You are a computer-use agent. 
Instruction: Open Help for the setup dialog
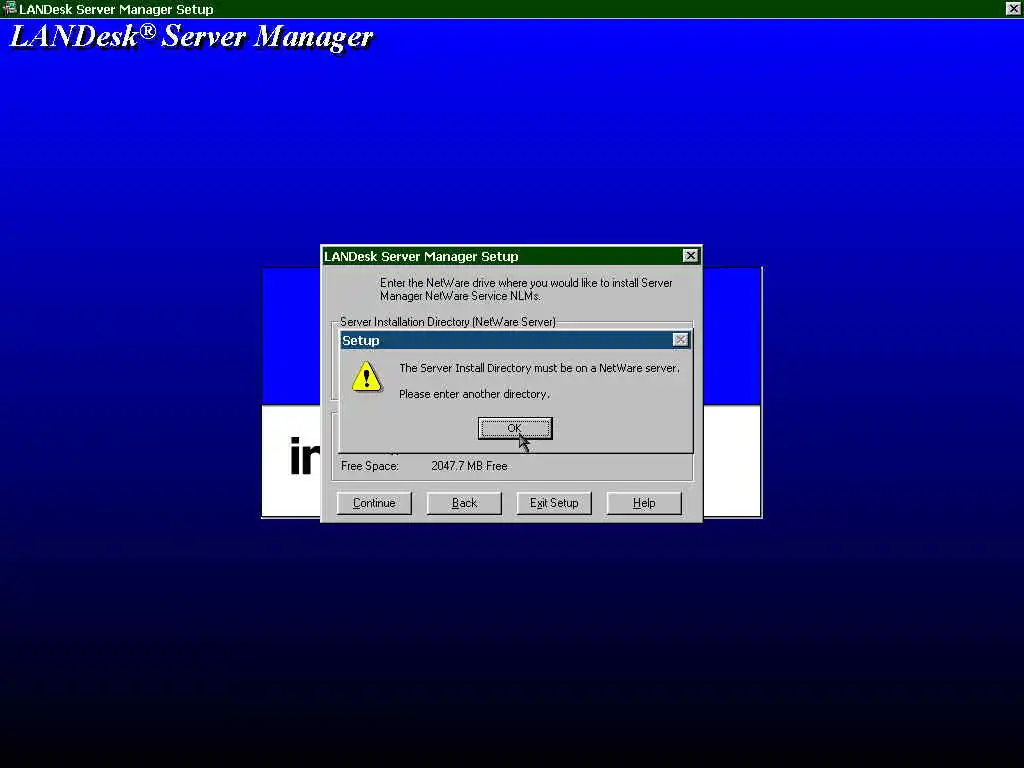tap(644, 503)
